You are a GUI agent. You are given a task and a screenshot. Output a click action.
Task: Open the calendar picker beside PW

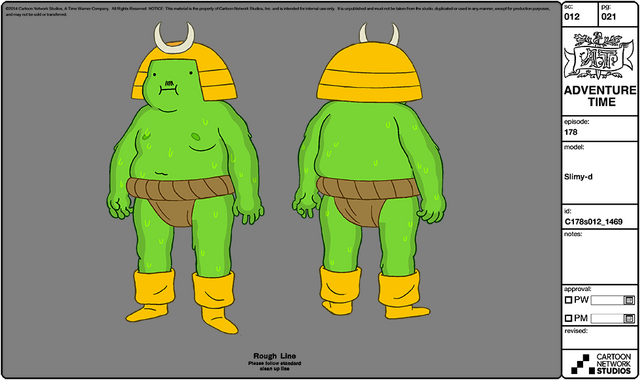point(629,300)
